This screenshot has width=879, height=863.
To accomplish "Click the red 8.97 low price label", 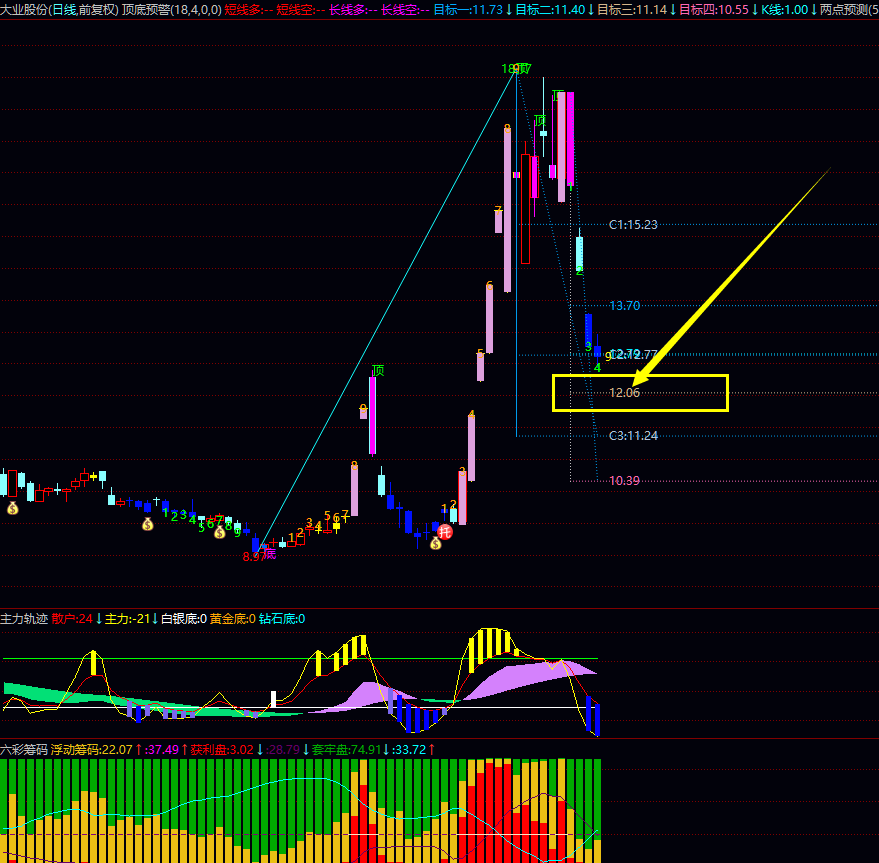I will pyautogui.click(x=253, y=557).
